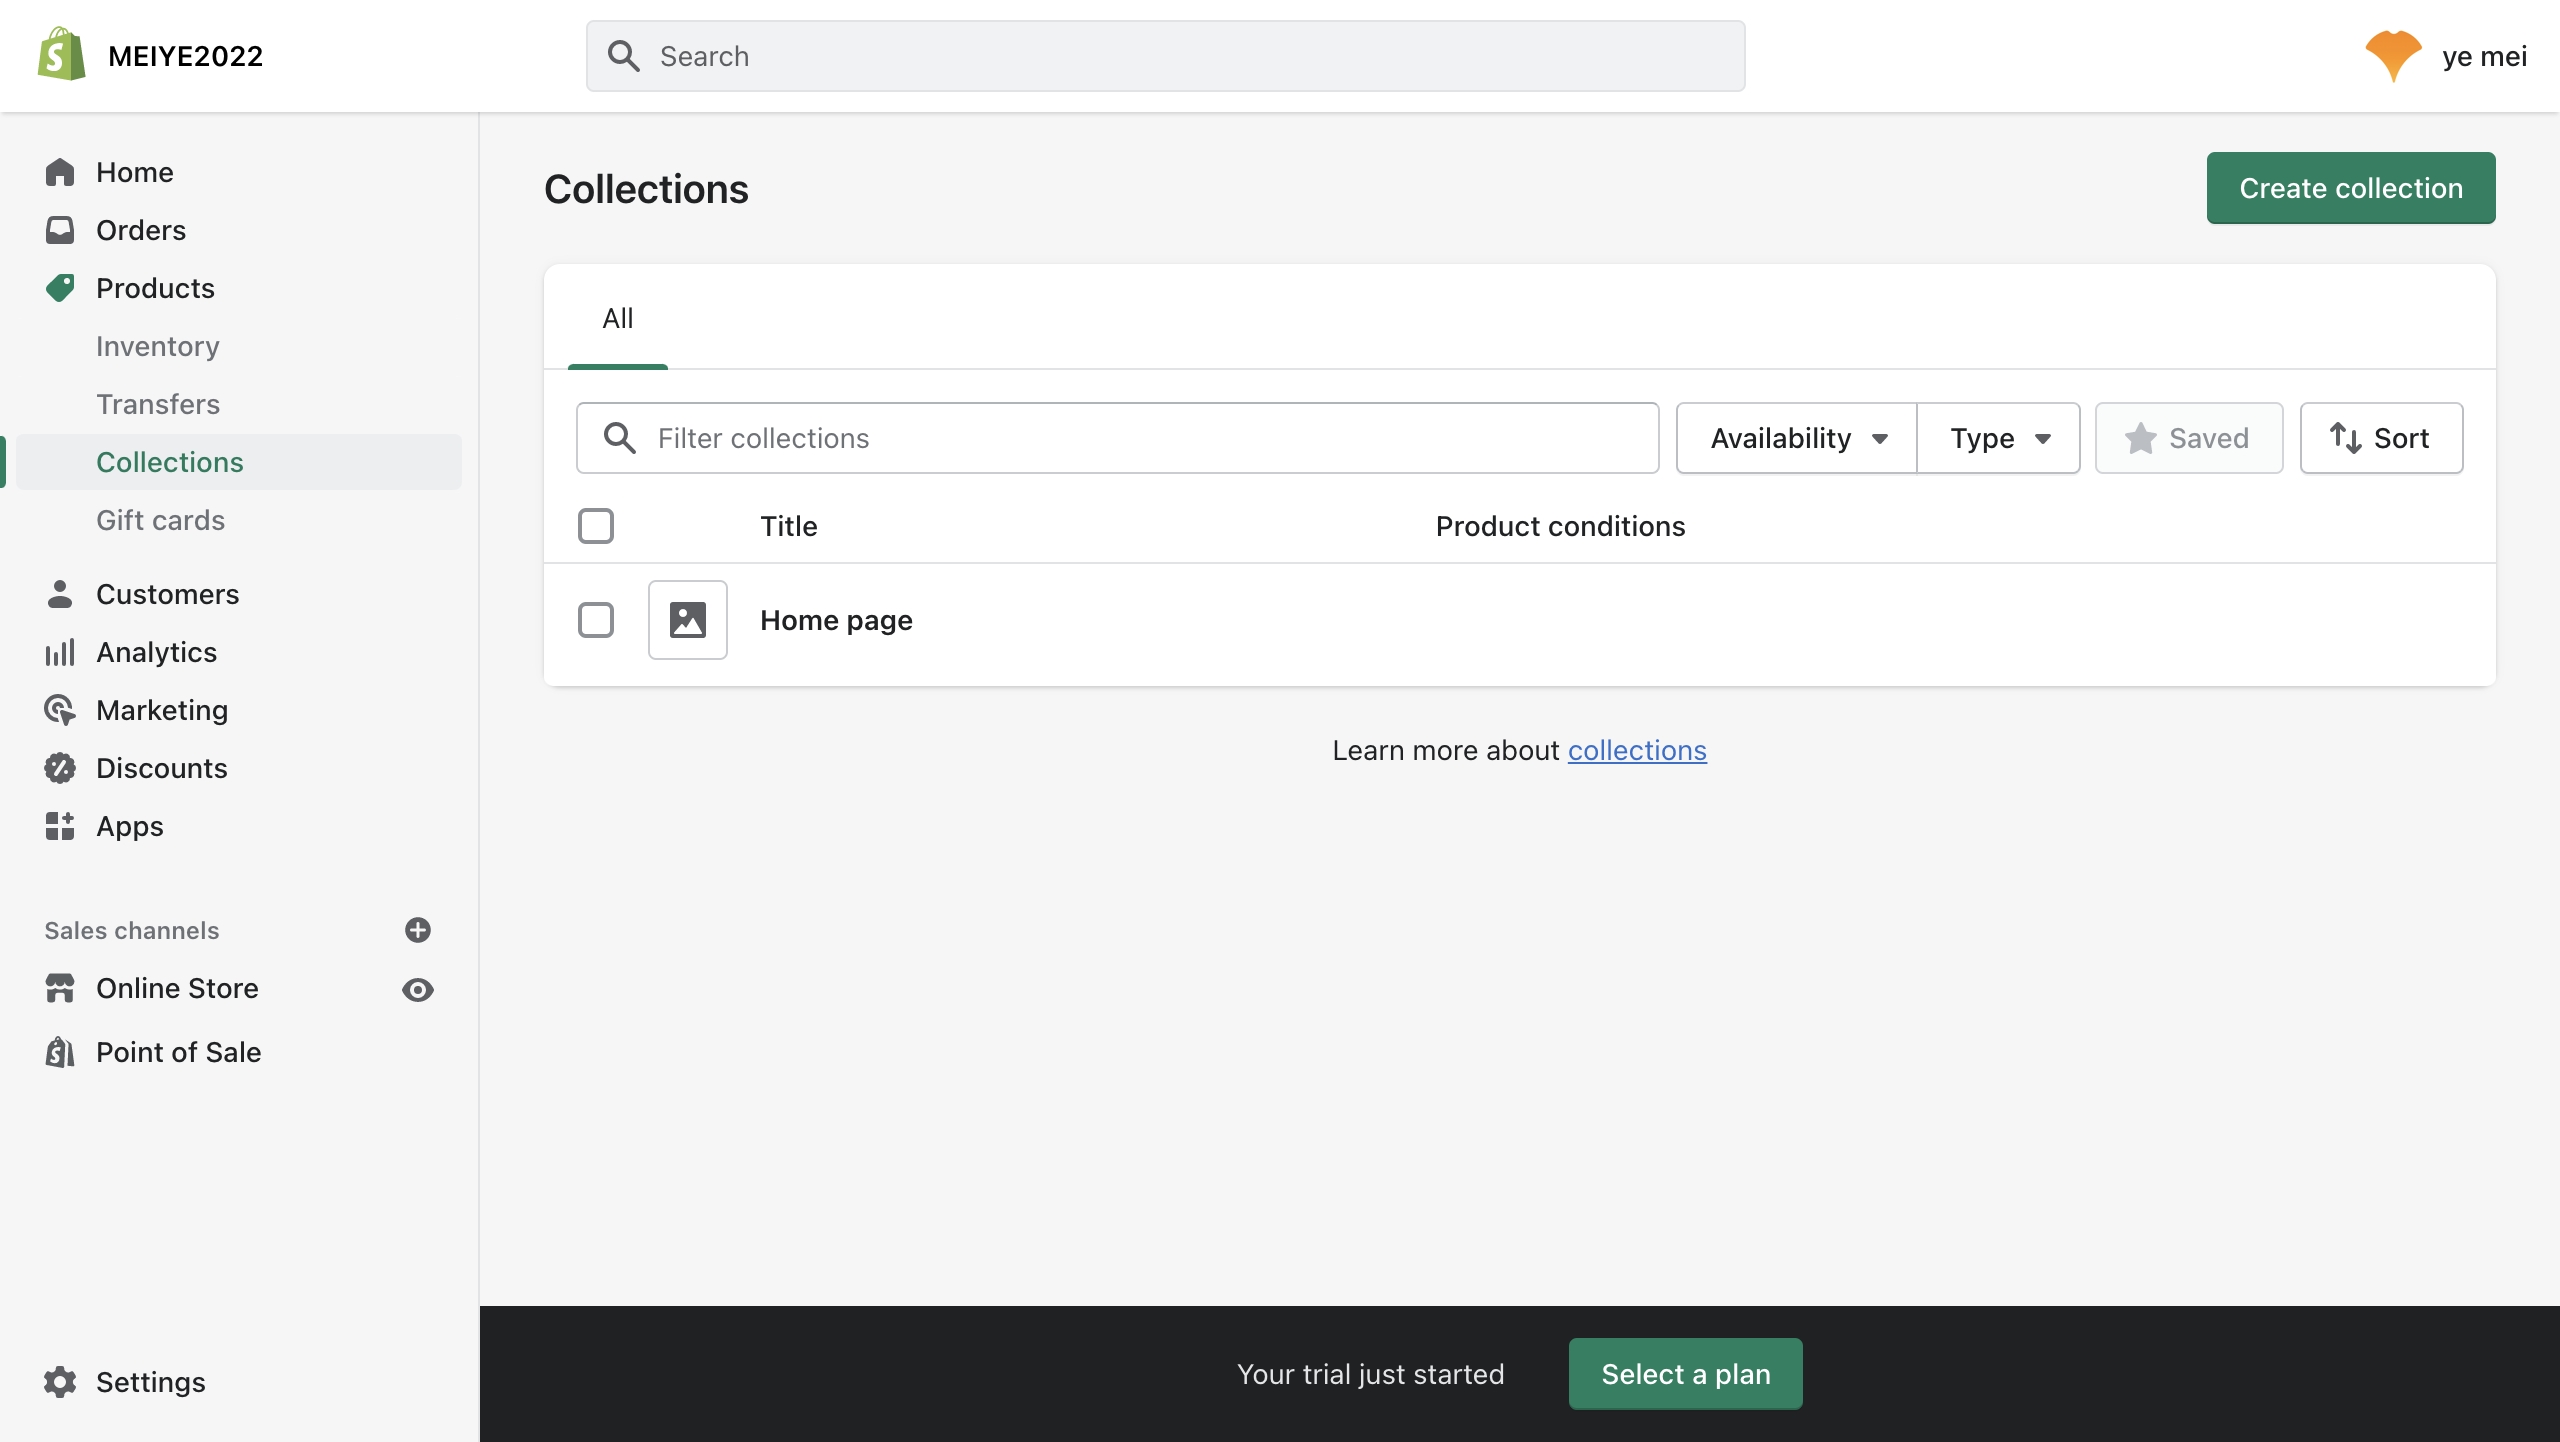
Task: Focus the top Search field
Action: coord(1166,56)
